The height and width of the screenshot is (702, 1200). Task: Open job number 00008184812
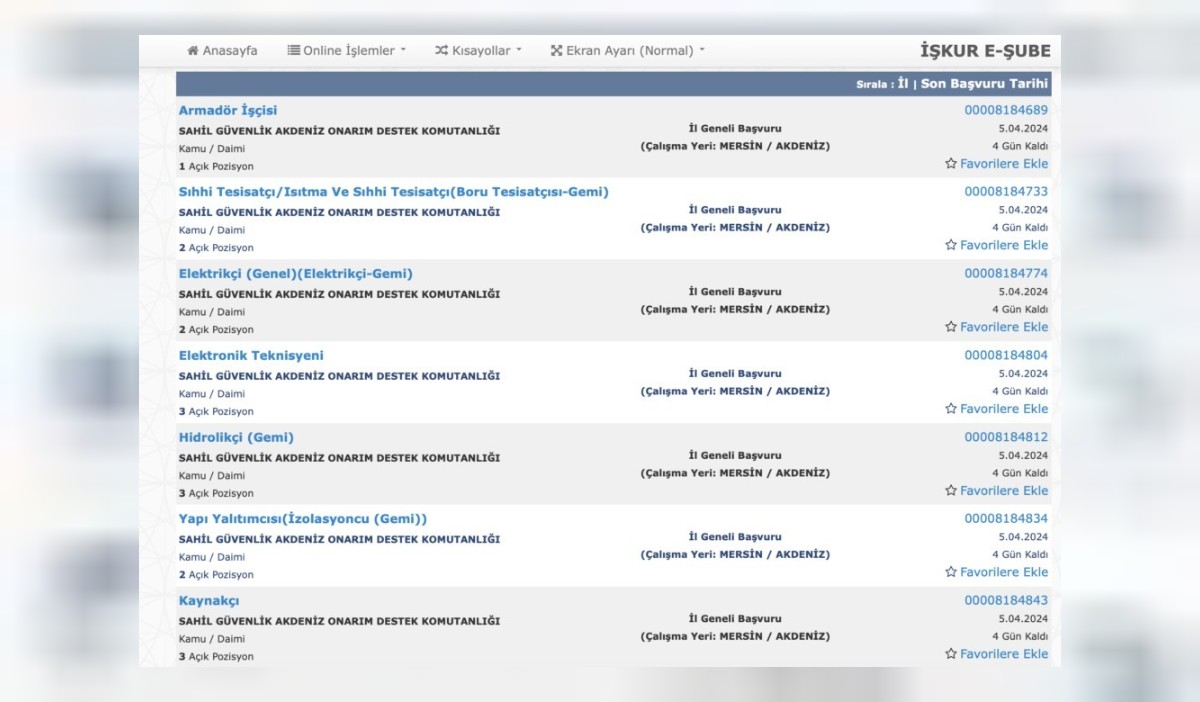[1006, 437]
